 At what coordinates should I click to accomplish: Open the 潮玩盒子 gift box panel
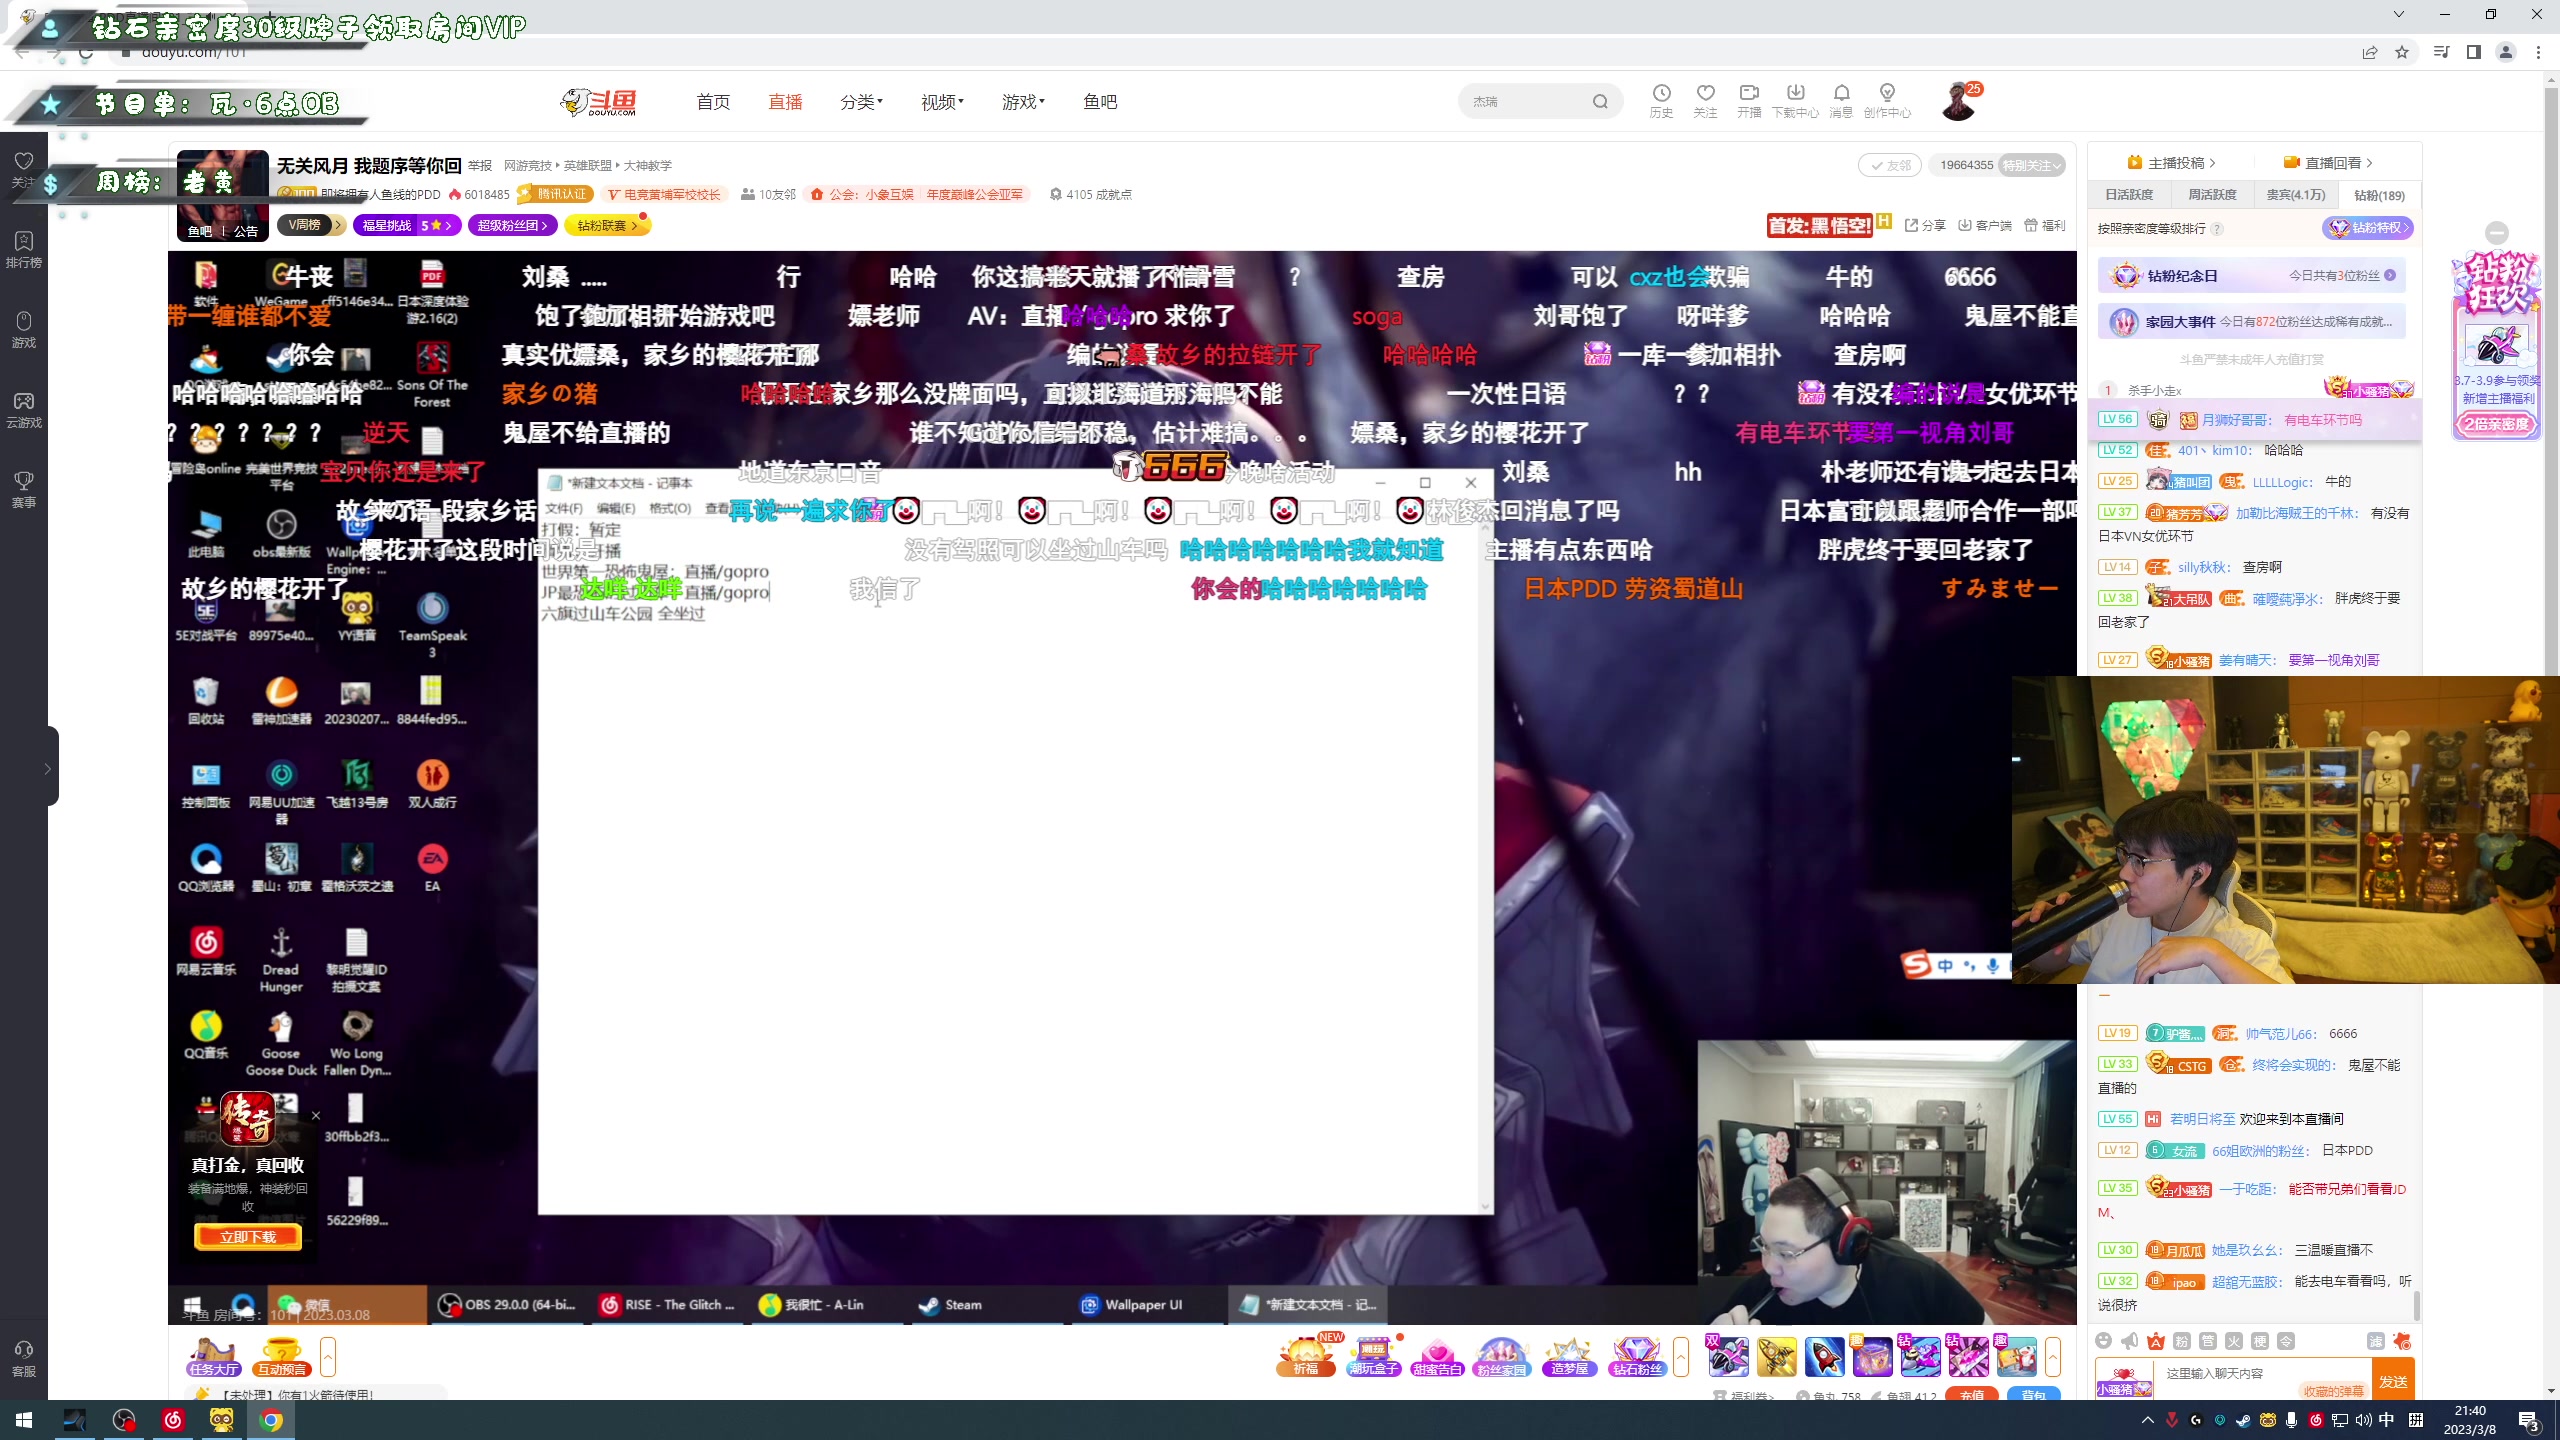pyautogui.click(x=1372, y=1356)
